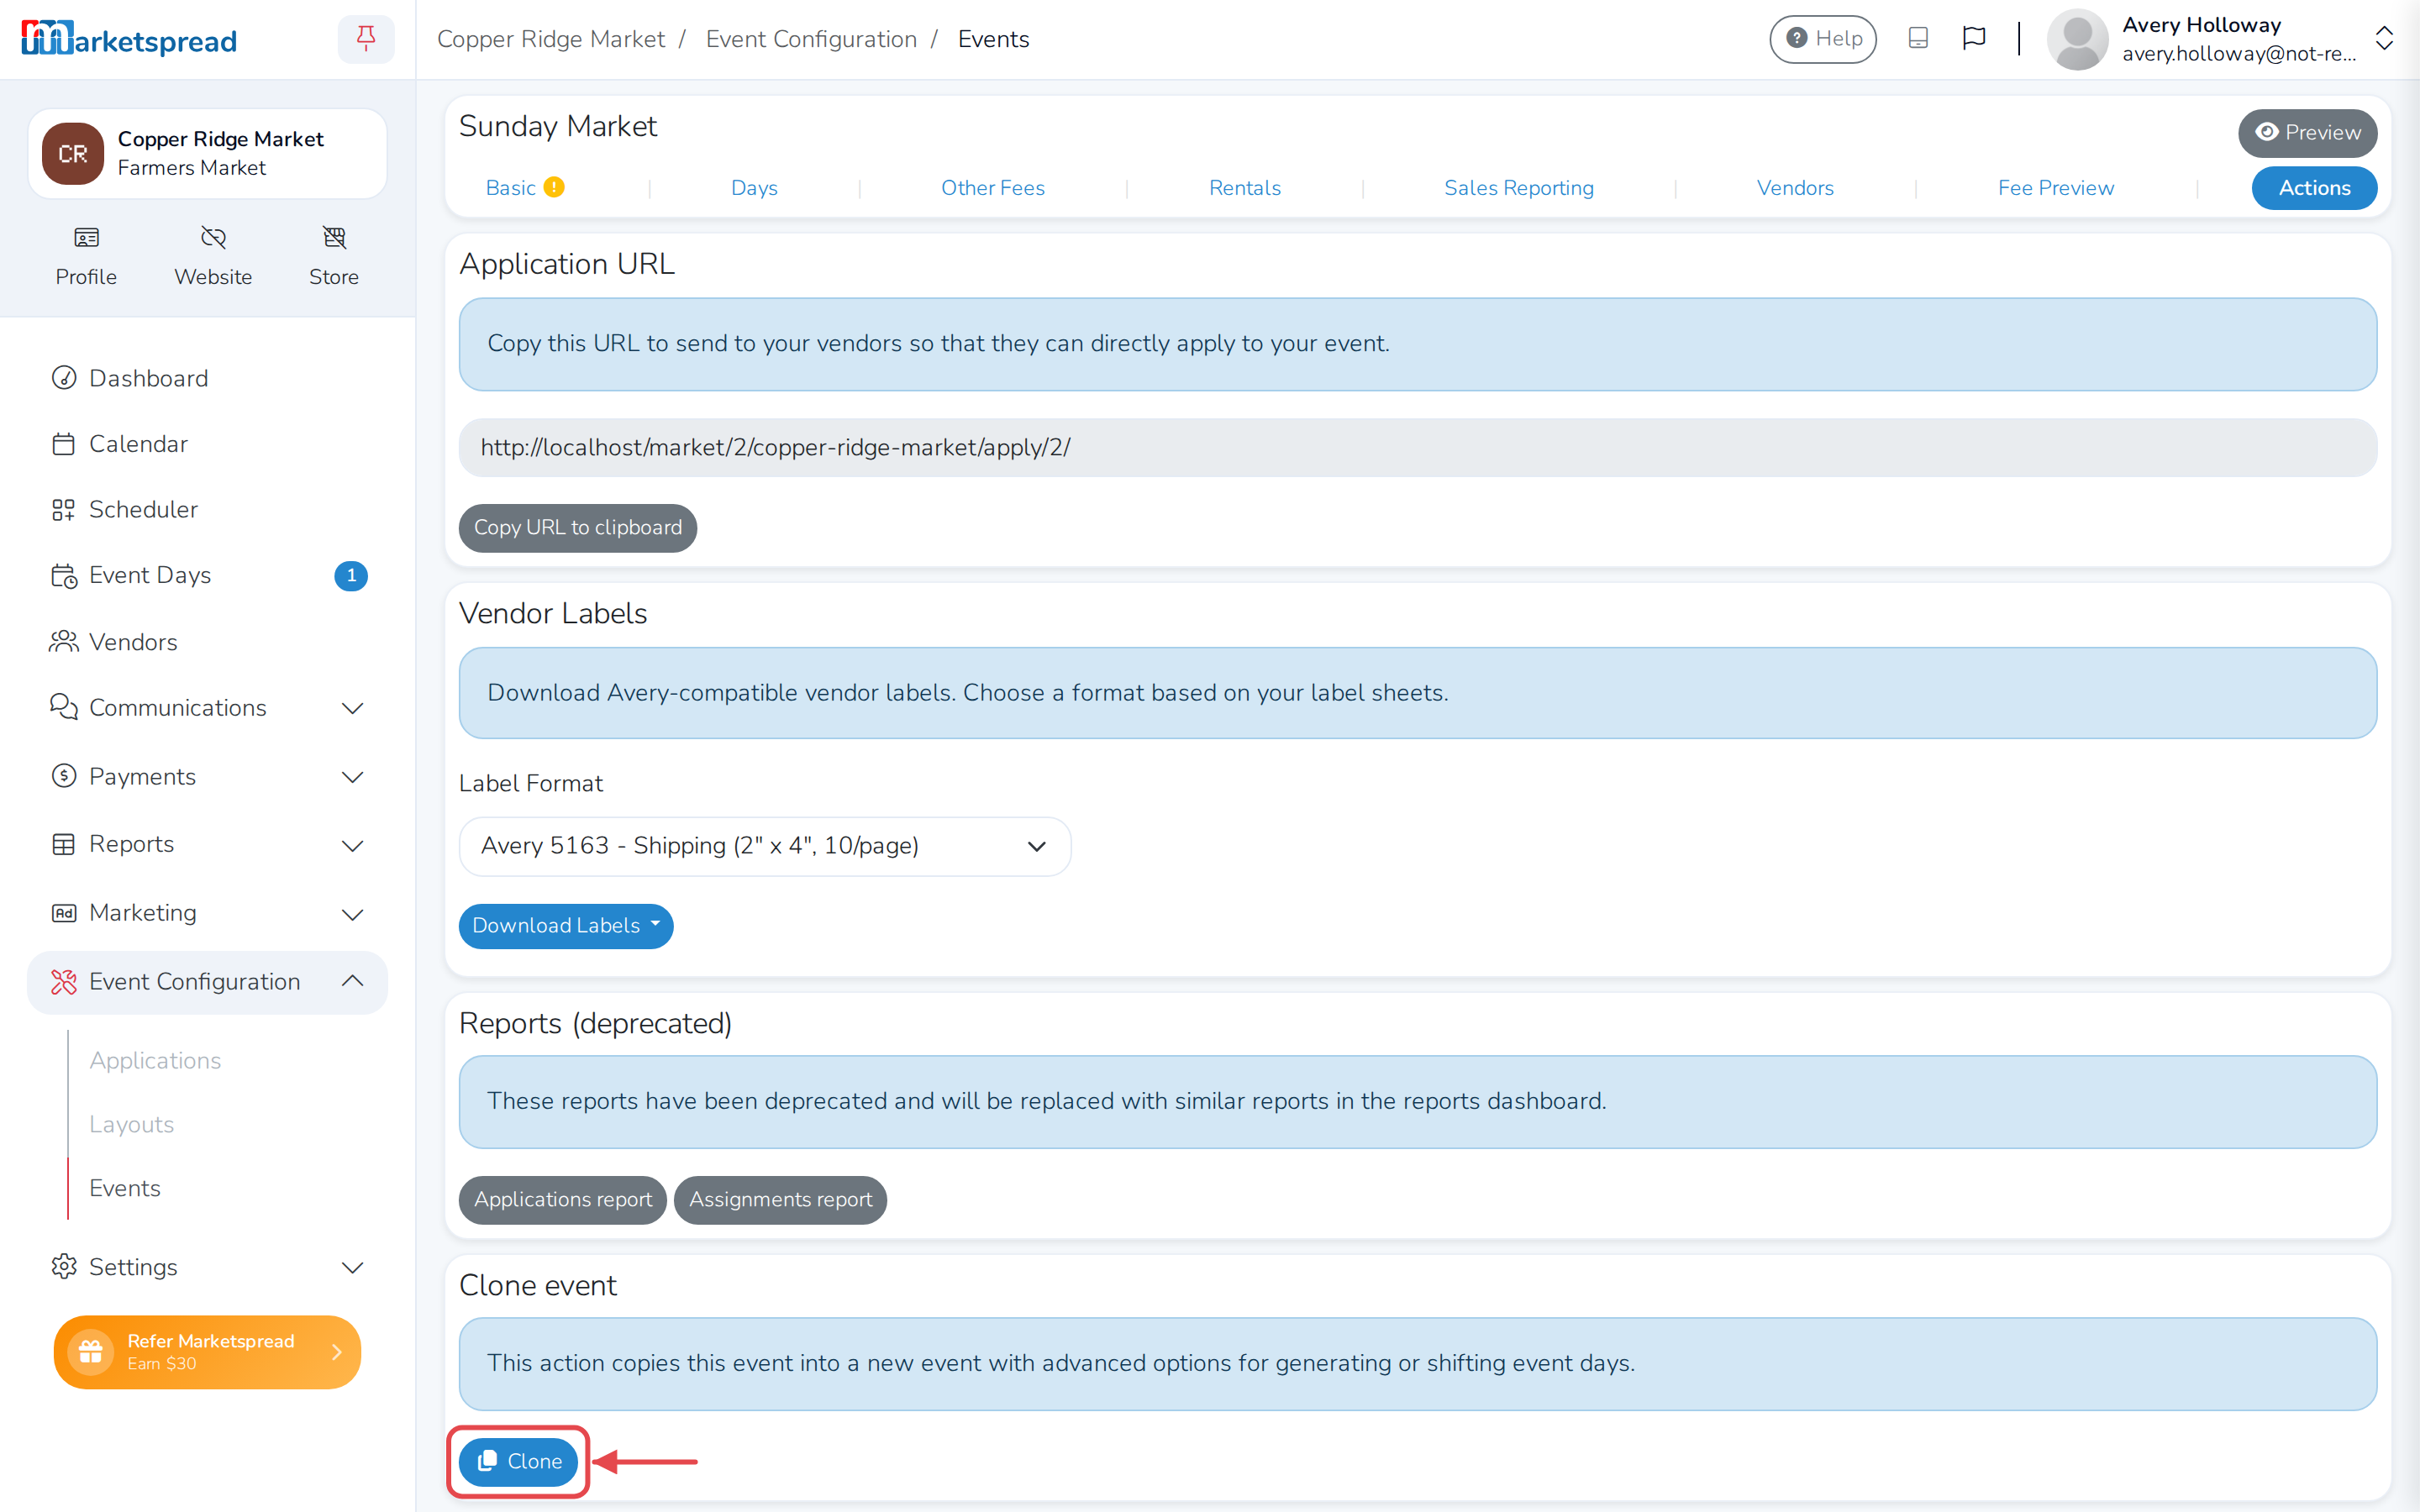Click Copy URL to clipboard
Viewport: 2420px width, 1512px height.
click(577, 528)
